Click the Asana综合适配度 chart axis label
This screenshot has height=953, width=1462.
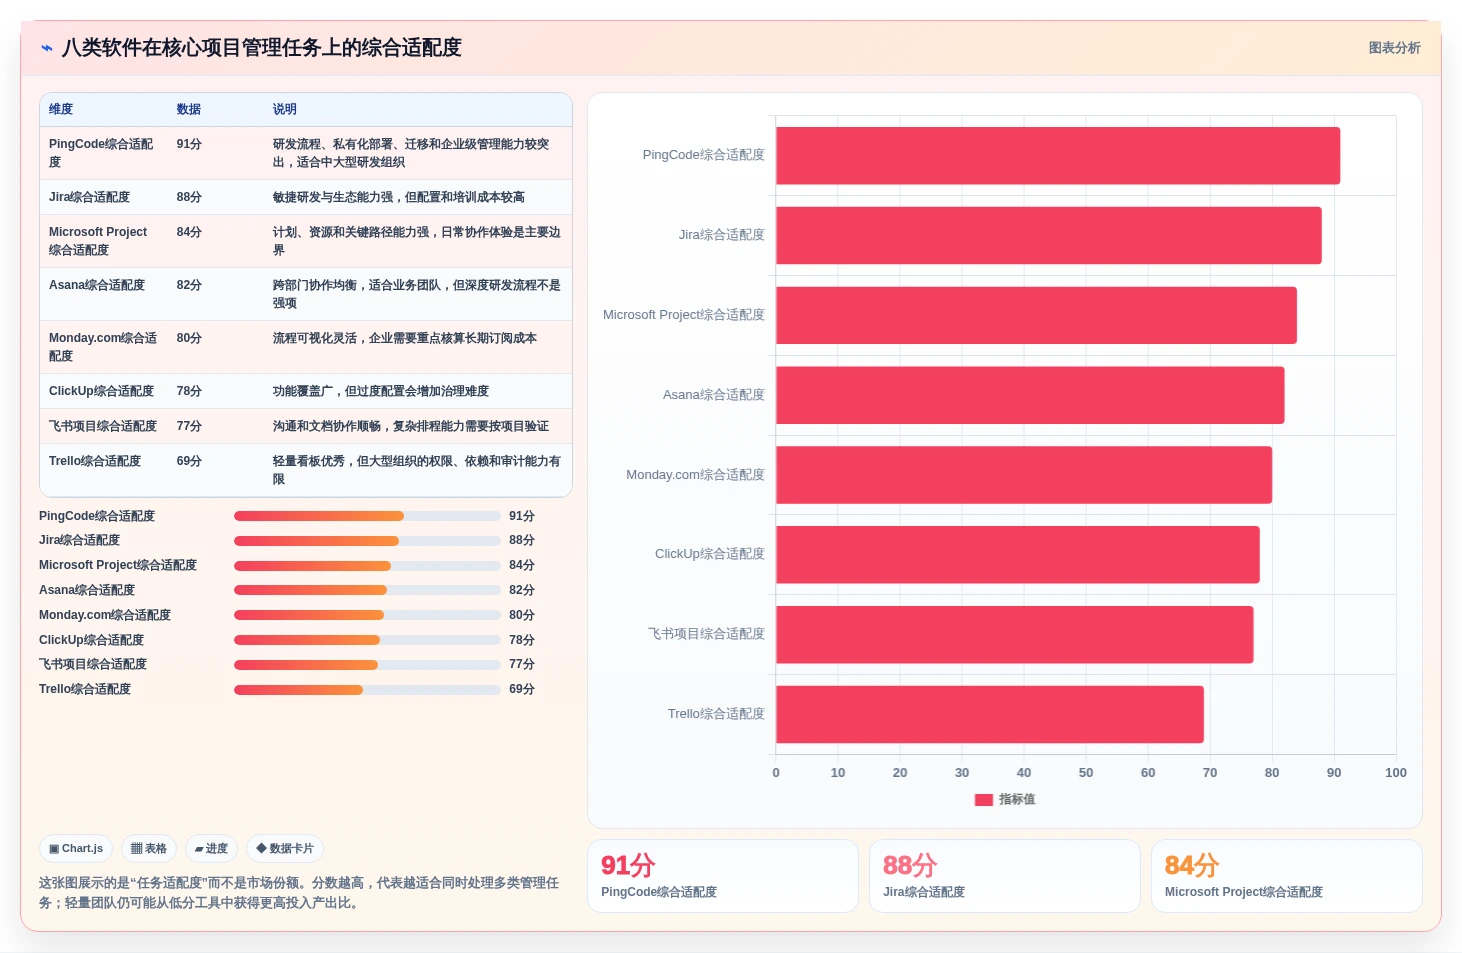pyautogui.click(x=714, y=395)
